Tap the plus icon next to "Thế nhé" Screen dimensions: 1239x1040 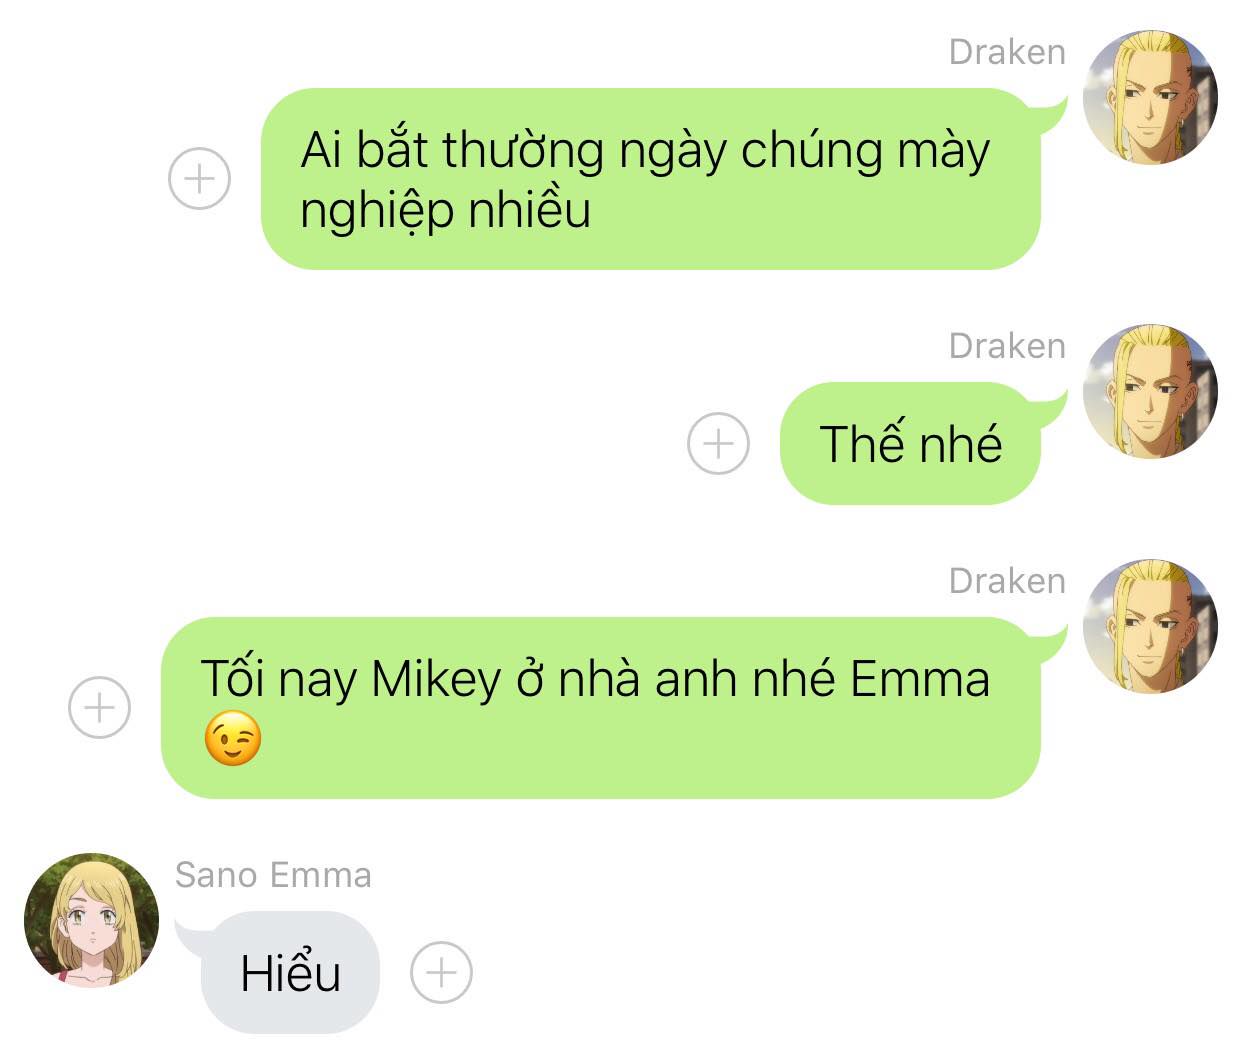tap(718, 443)
